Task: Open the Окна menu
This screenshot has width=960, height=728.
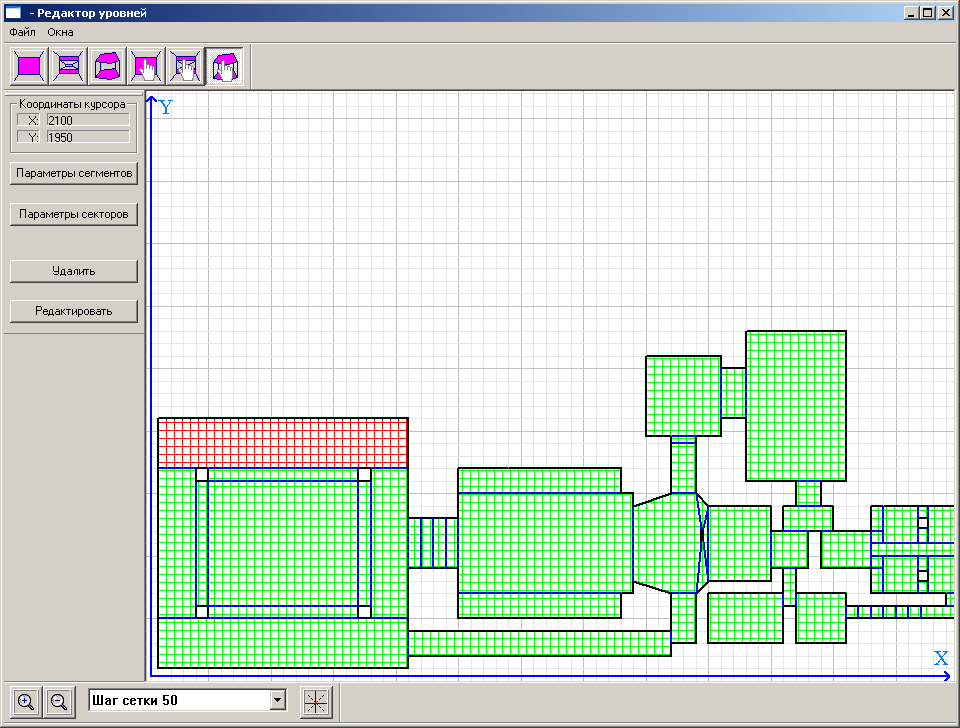Action: tap(60, 32)
